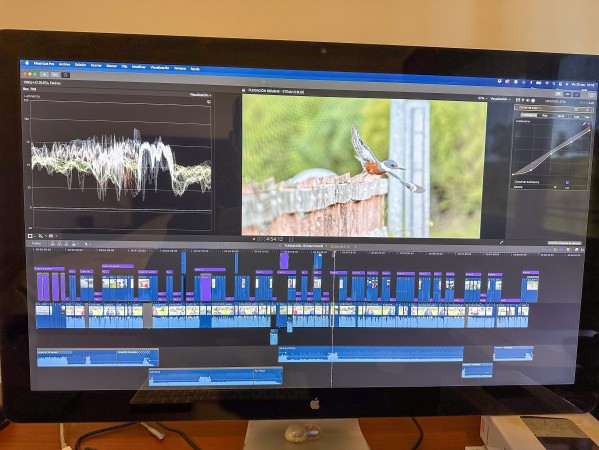Viewport: 599px width, 450px height.
Task: Open the Clip menu
Action: (124, 66)
